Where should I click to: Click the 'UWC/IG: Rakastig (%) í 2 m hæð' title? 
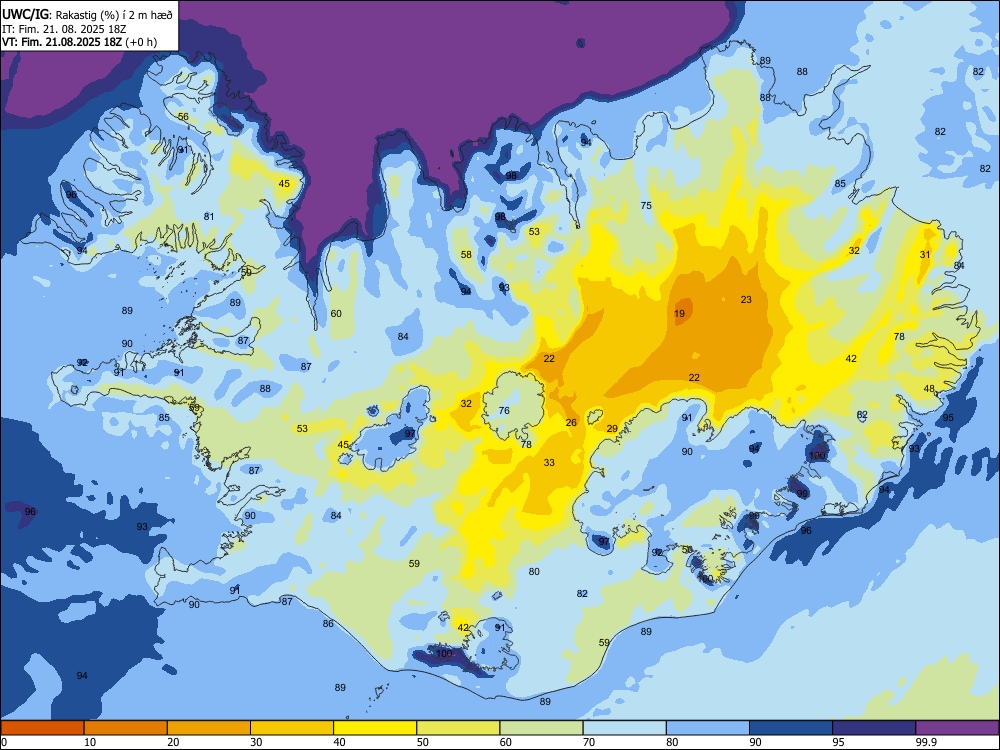tap(87, 15)
